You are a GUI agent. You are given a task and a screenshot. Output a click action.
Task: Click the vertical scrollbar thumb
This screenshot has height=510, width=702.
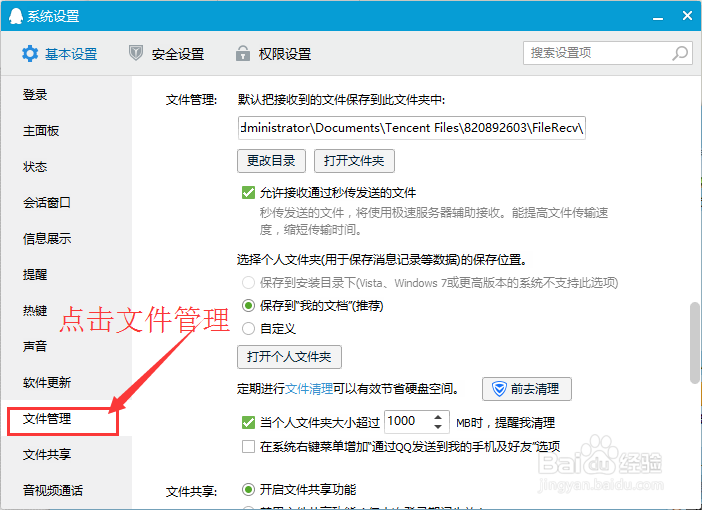click(695, 343)
